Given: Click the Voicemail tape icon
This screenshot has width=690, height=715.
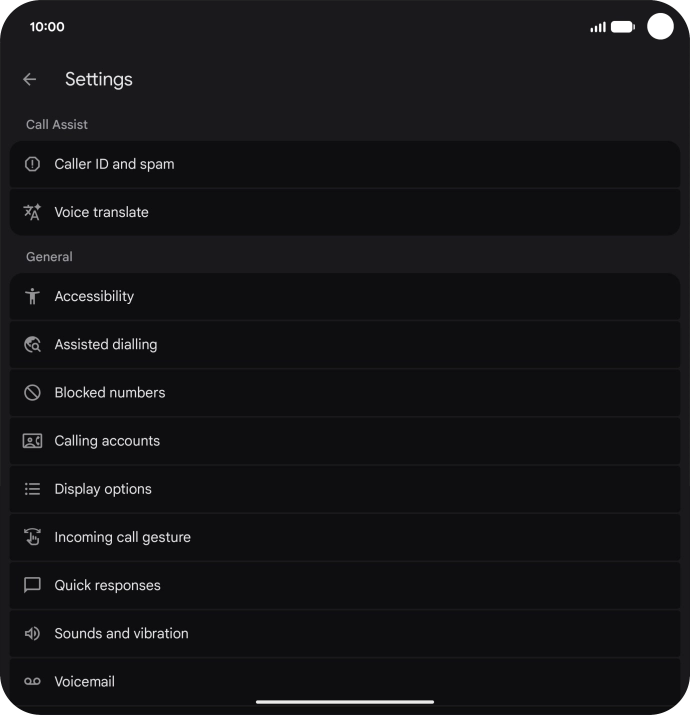Looking at the screenshot, I should point(32,681).
